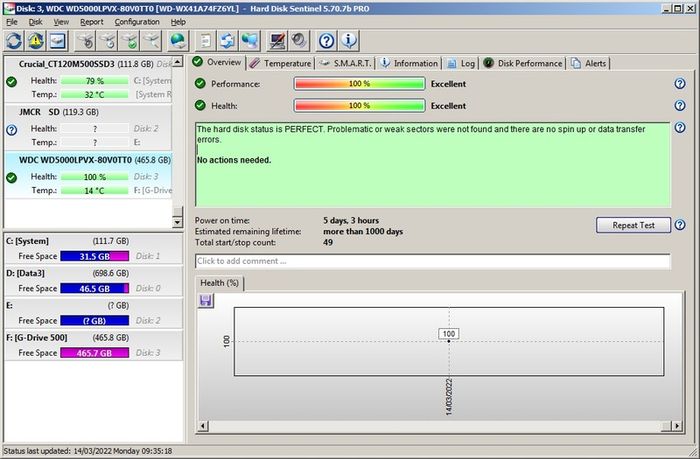Click the disk panel toolbar icon
The height and width of the screenshot is (459, 700).
pyautogui.click(x=58, y=41)
